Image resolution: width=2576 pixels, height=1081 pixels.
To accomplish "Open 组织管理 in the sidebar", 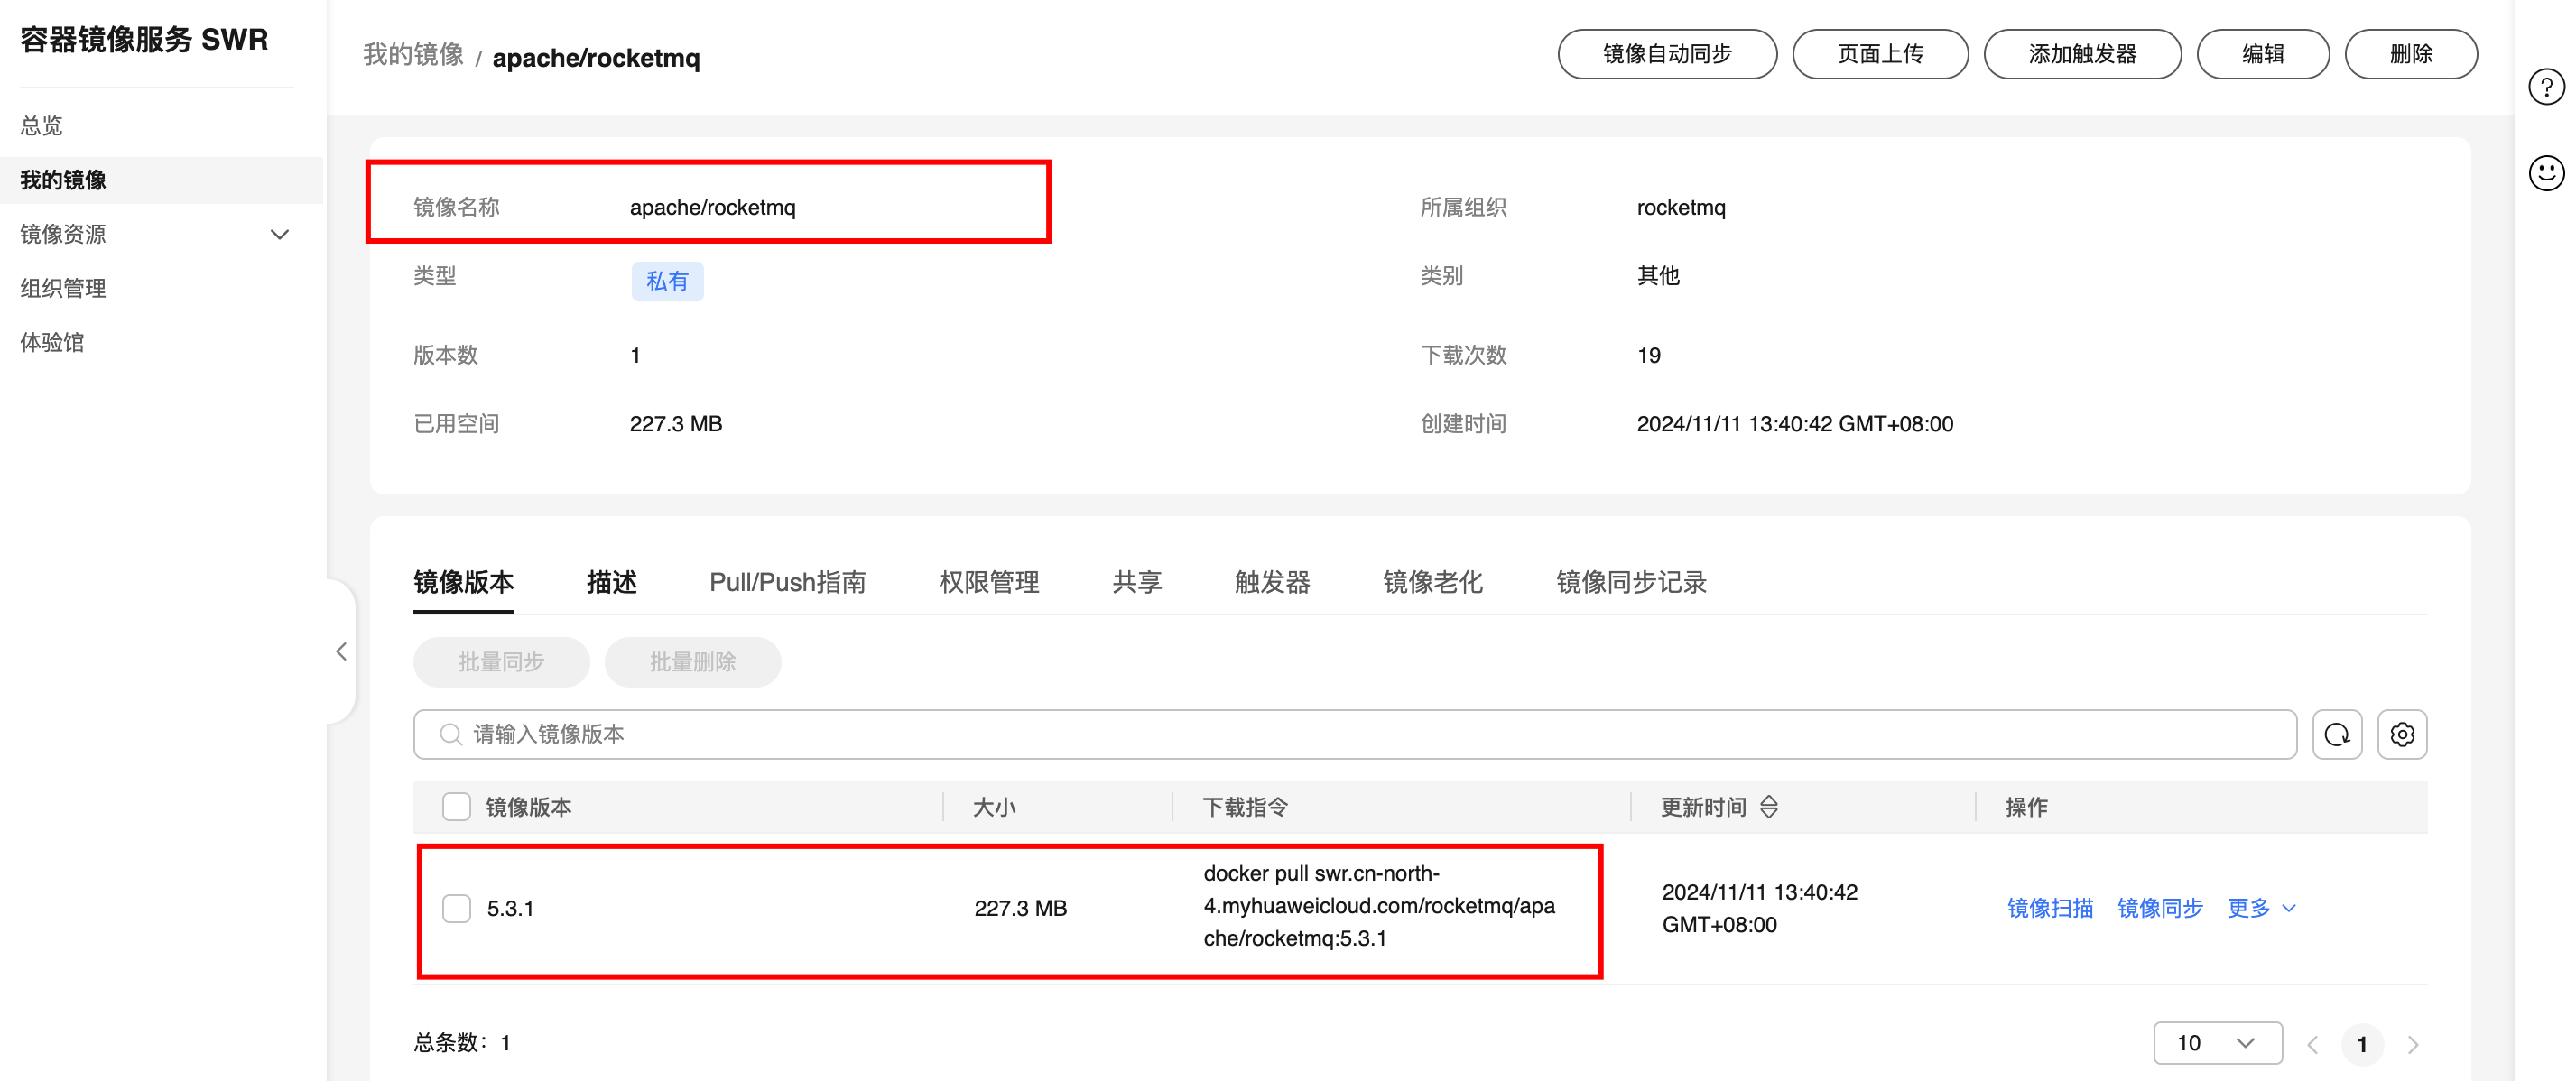I will click(x=63, y=288).
